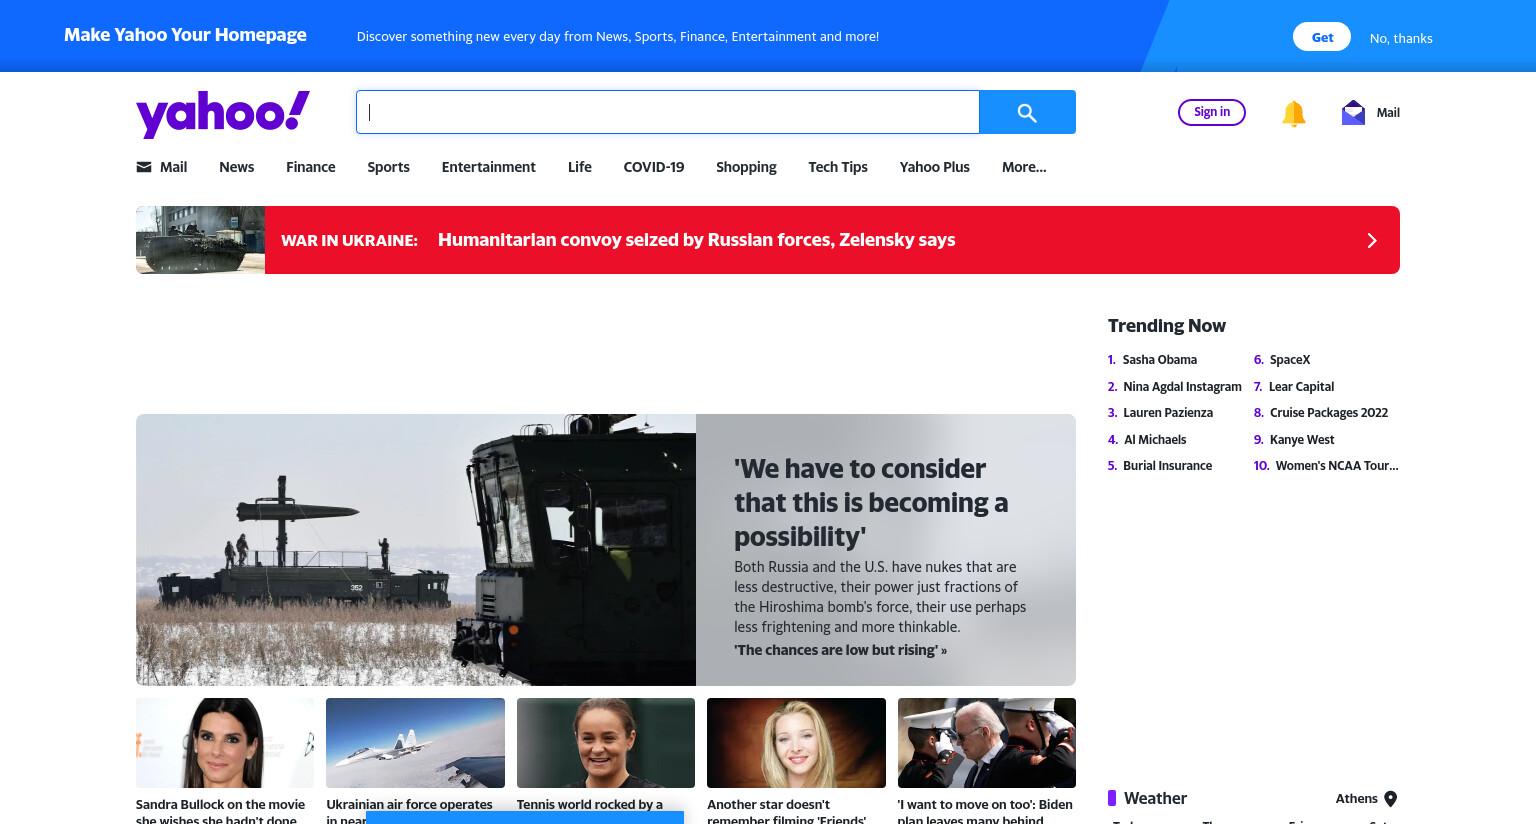This screenshot has width=1536, height=824.
Task: Open the Finance navigation tab
Action: point(310,167)
